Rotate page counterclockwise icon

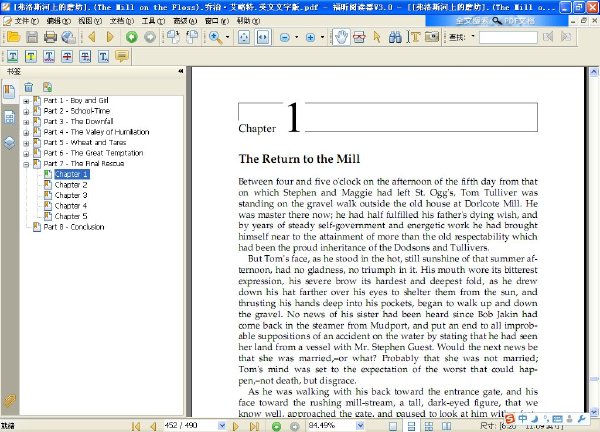pos(192,37)
